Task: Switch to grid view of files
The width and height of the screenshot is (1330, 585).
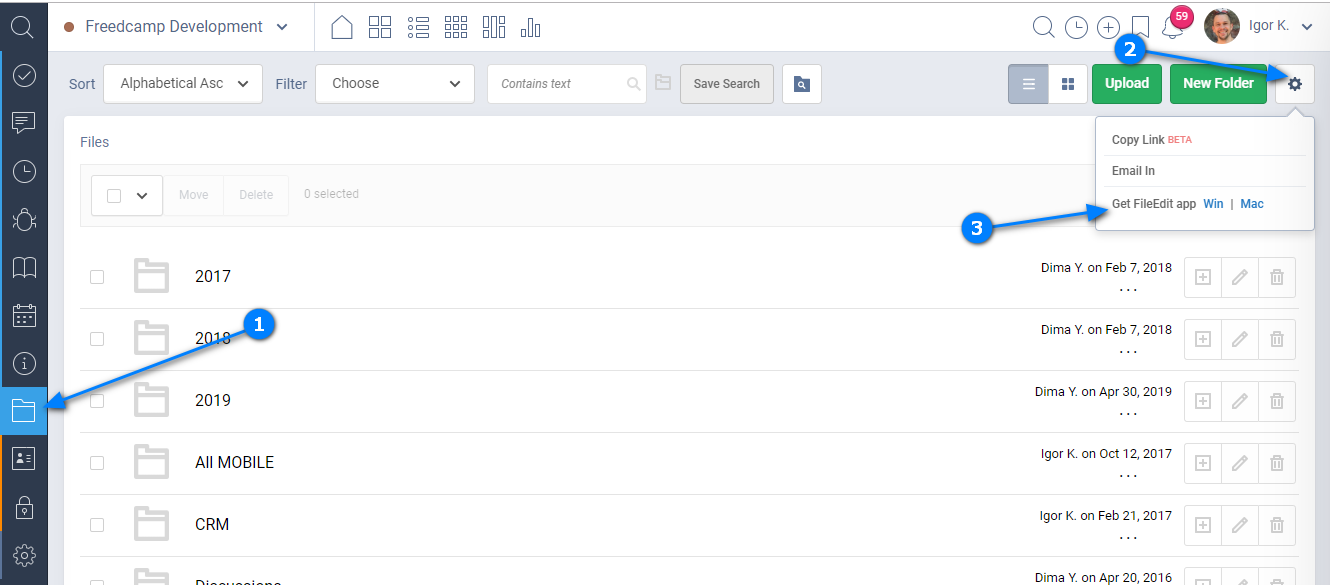Action: [x=1067, y=84]
